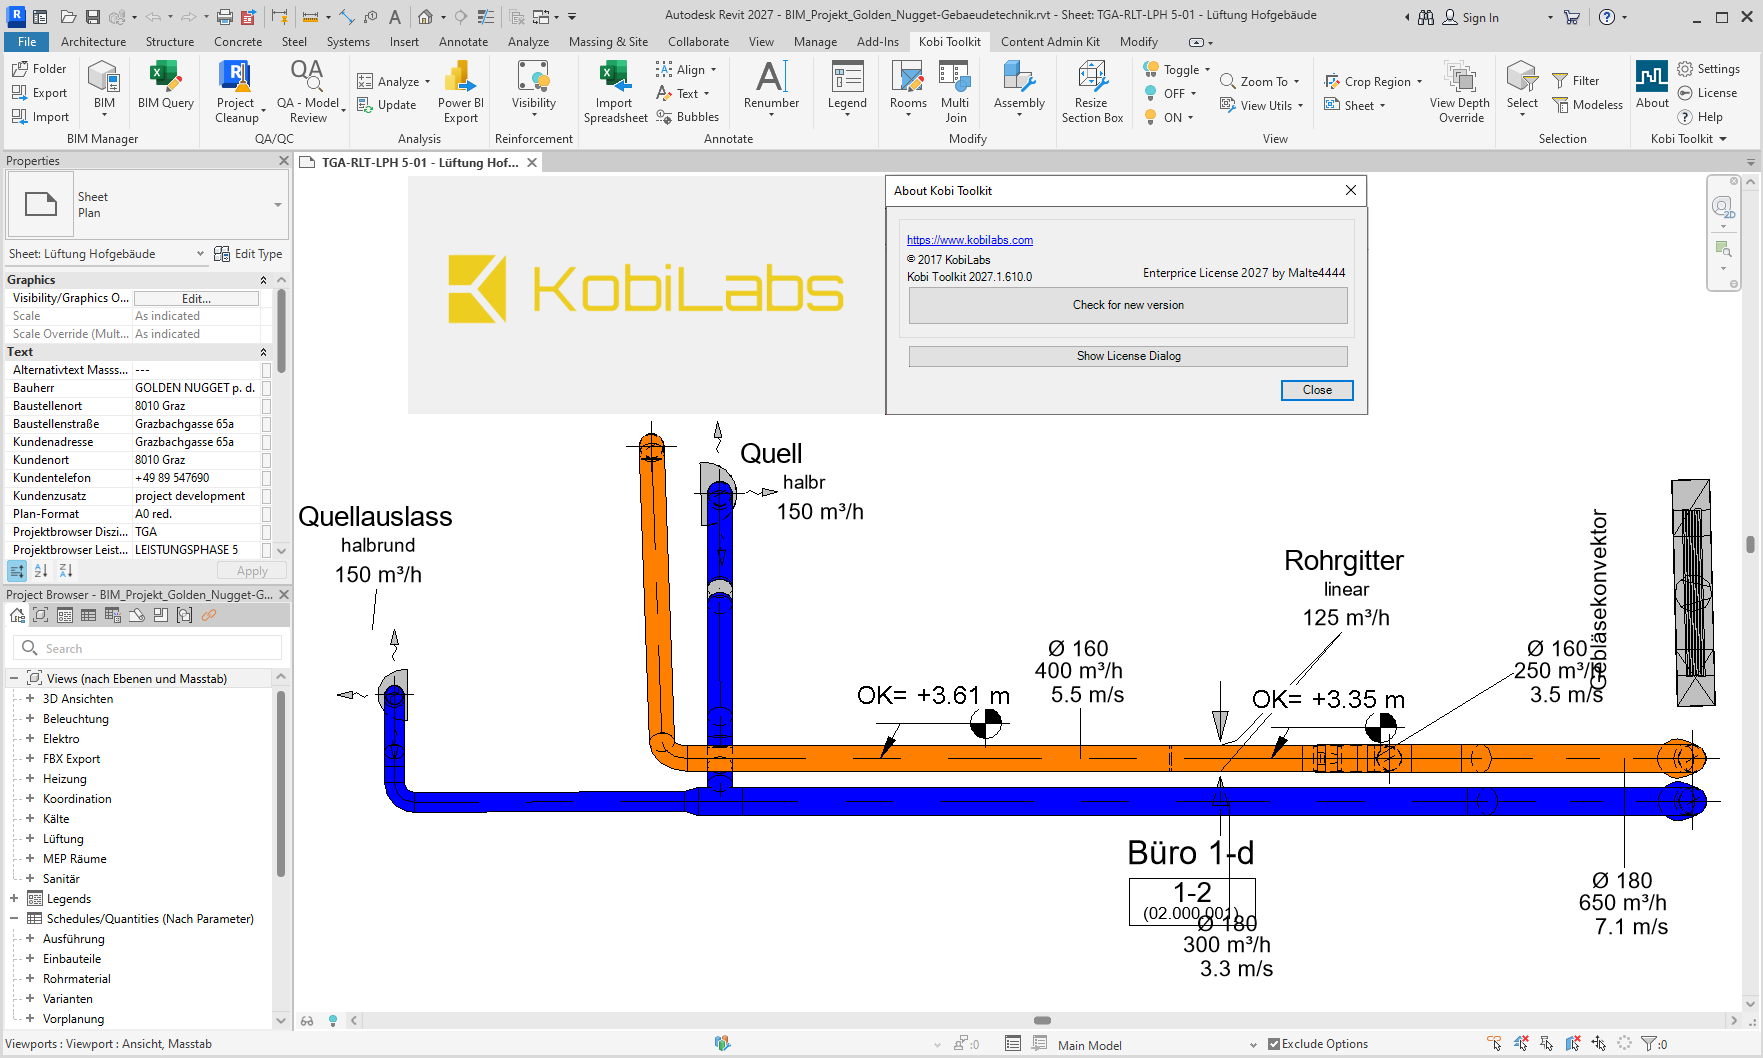Expand the Lüftung views node
This screenshot has width=1763, height=1058.
click(x=30, y=839)
